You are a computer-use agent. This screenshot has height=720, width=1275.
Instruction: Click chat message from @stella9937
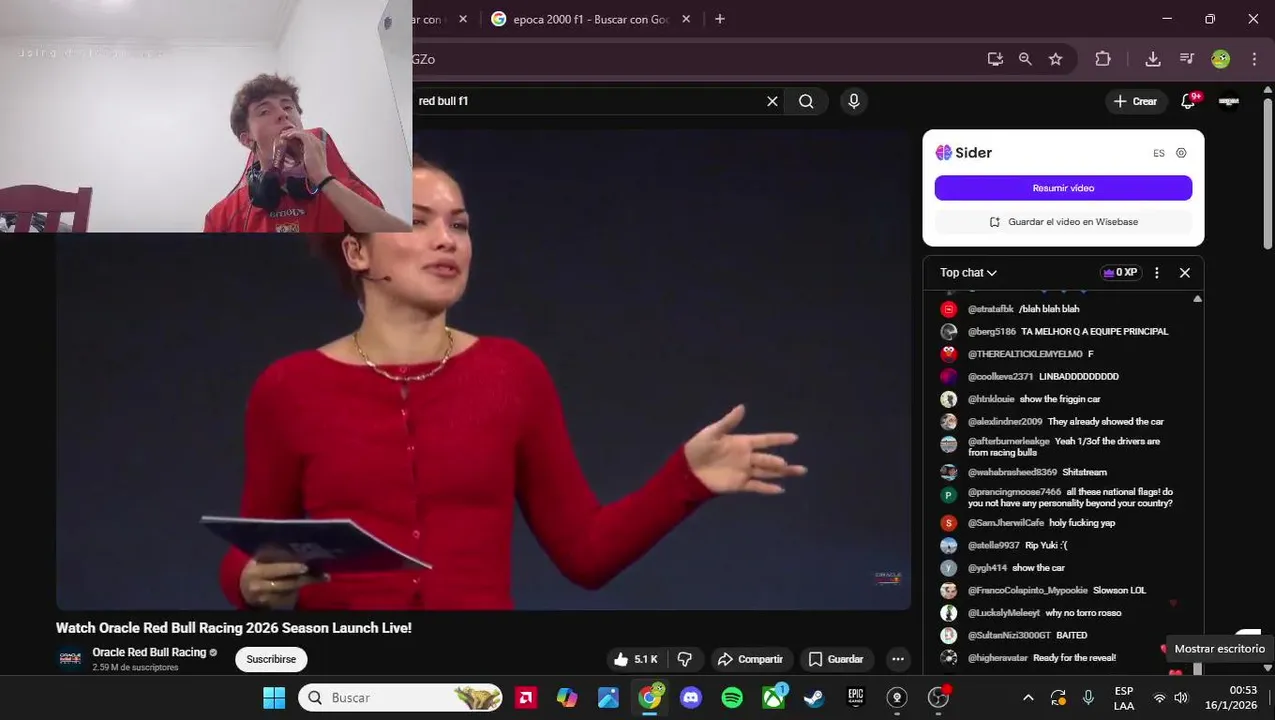[1004, 545]
